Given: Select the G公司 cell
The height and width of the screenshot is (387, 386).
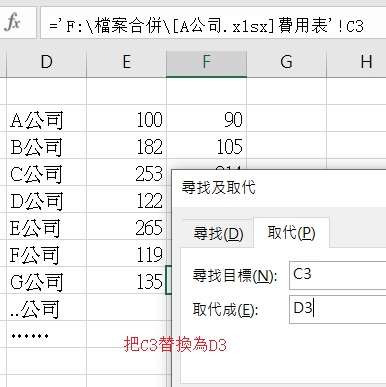Looking at the screenshot, I should (x=46, y=280).
